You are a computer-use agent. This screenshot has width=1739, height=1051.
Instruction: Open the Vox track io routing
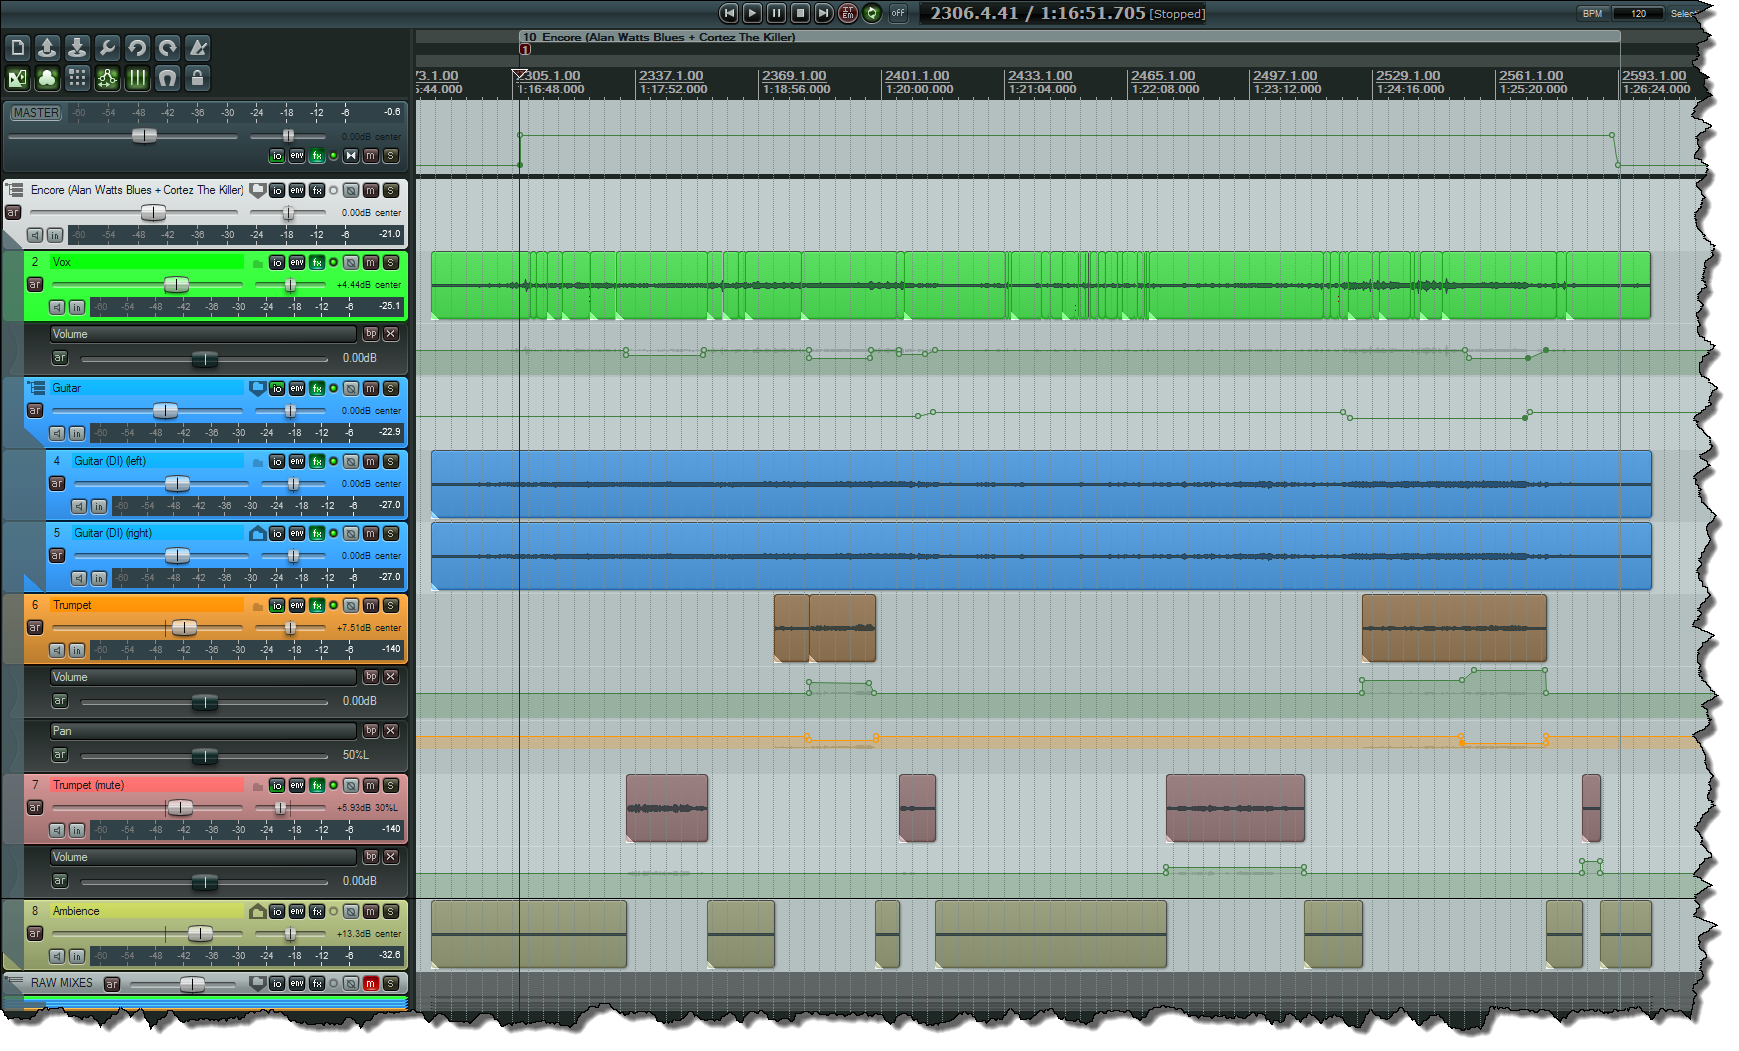[277, 262]
